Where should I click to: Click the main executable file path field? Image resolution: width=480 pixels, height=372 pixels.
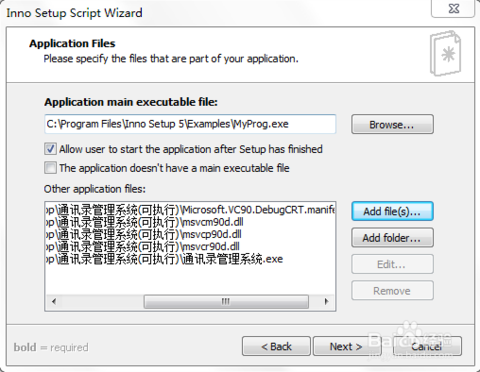190,124
